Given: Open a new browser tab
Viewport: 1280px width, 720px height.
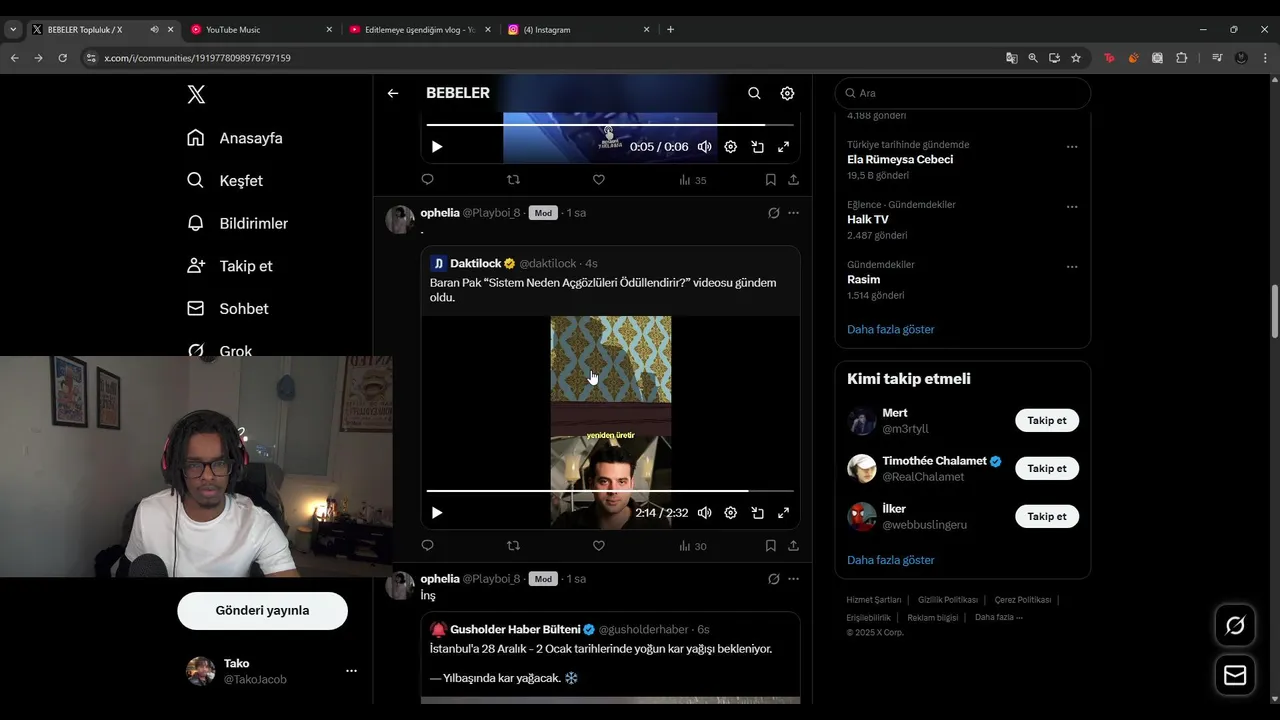Looking at the screenshot, I should tap(670, 29).
